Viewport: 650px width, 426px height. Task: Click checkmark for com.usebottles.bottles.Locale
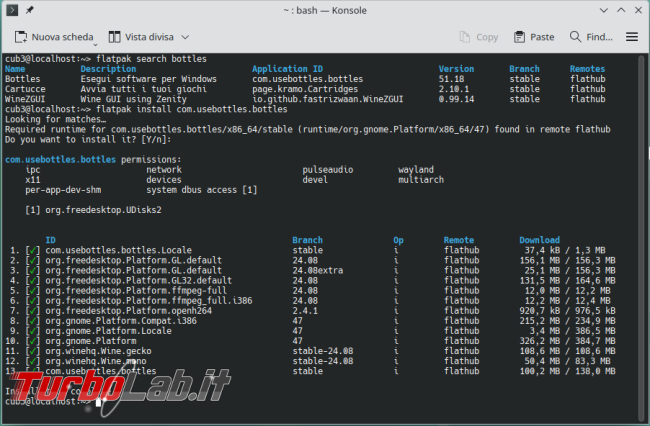coord(33,250)
